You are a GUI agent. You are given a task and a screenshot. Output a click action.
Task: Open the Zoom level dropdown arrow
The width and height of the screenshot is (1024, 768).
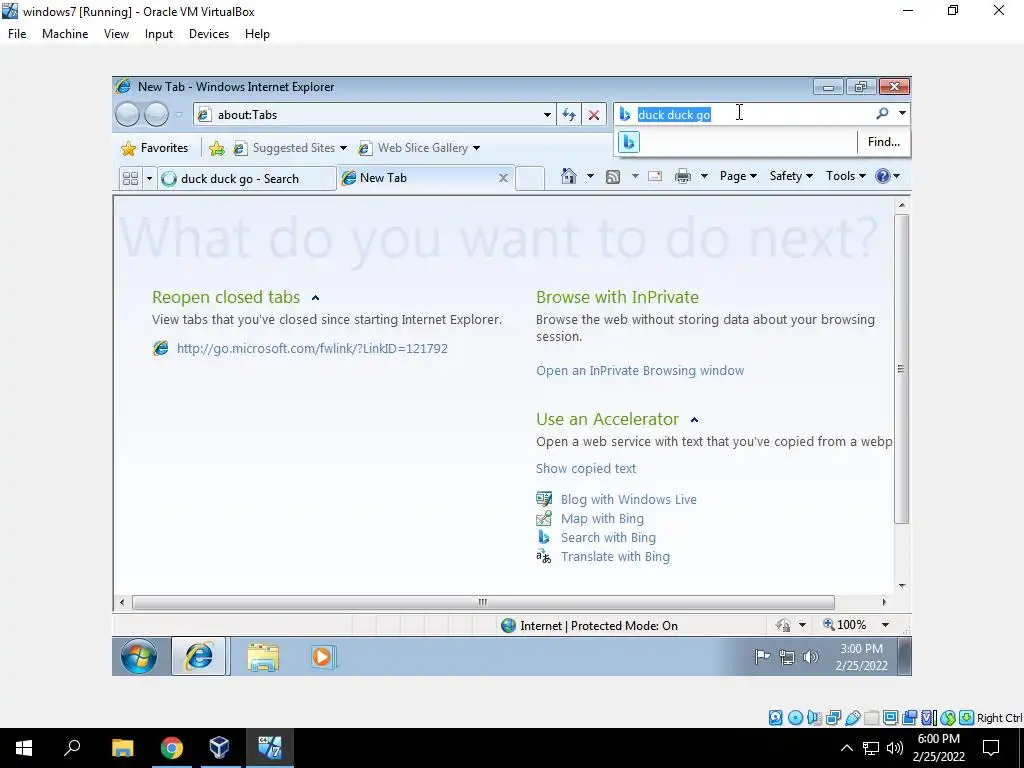click(x=885, y=625)
